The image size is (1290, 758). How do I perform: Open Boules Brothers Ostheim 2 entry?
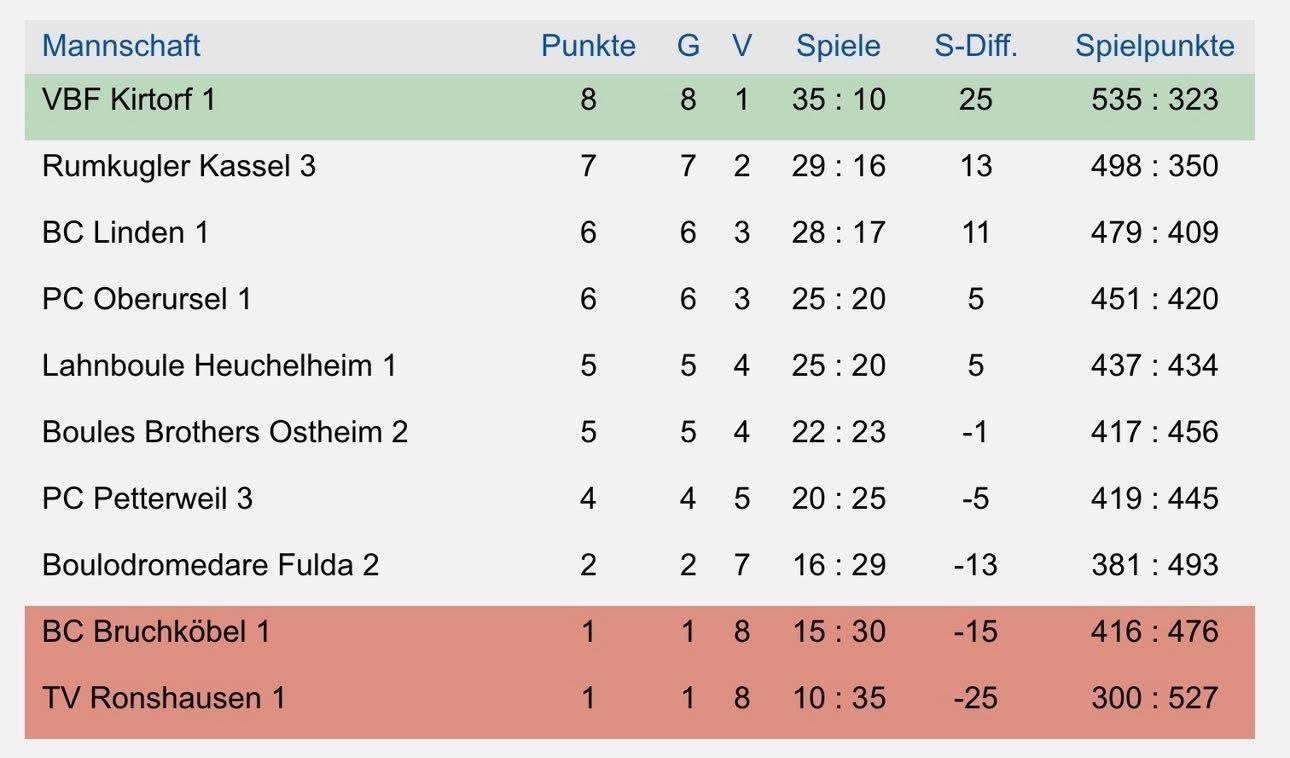click(x=225, y=432)
